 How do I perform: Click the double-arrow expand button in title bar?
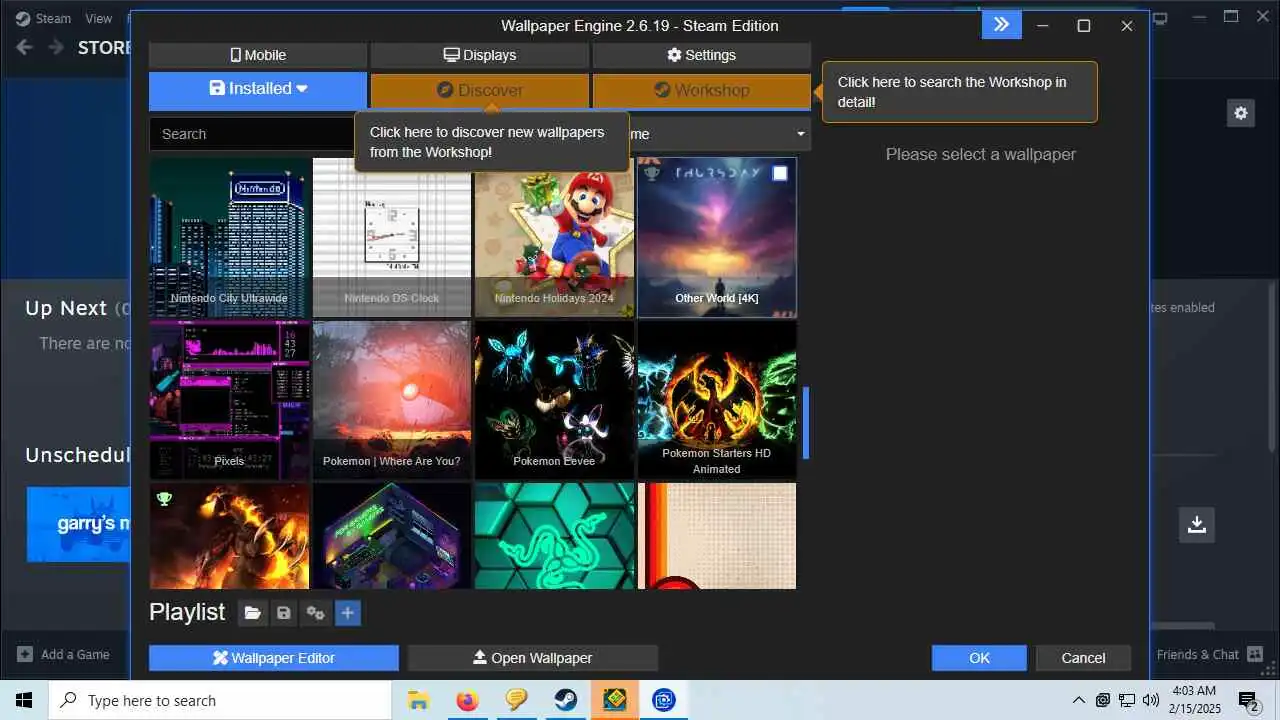click(1001, 25)
